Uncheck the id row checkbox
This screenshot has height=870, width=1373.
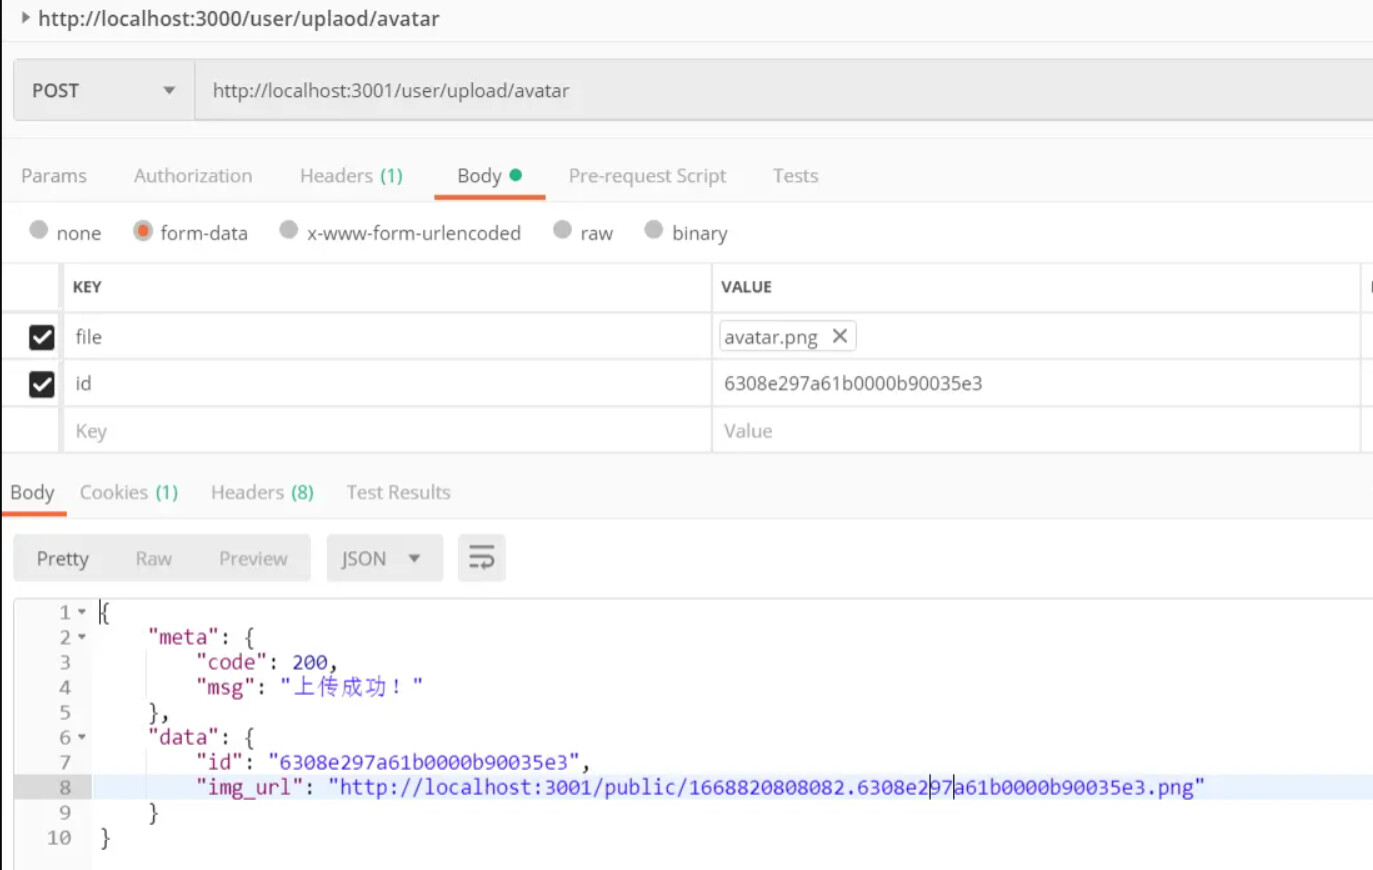point(42,384)
